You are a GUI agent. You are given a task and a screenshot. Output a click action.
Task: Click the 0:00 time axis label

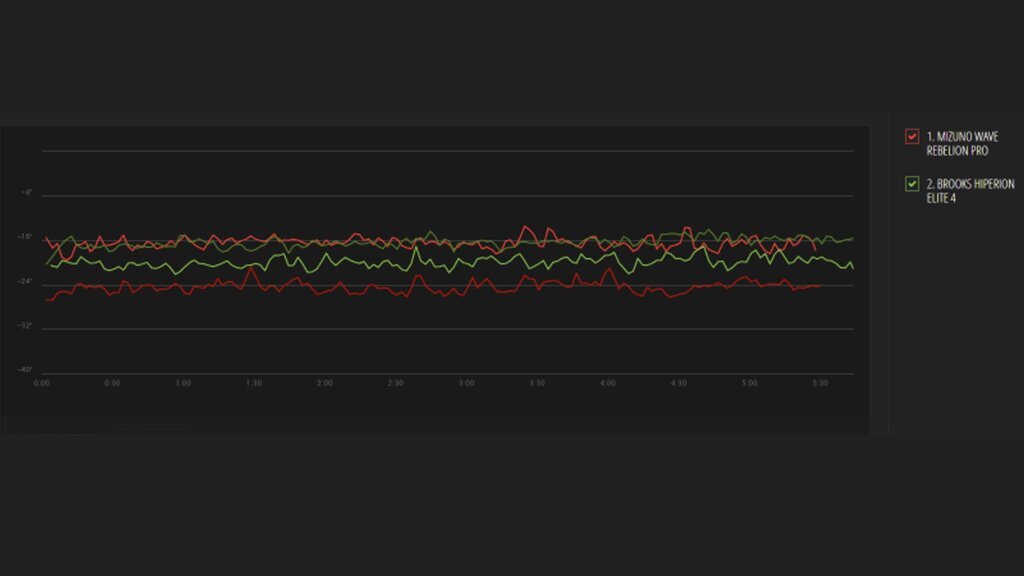42,382
